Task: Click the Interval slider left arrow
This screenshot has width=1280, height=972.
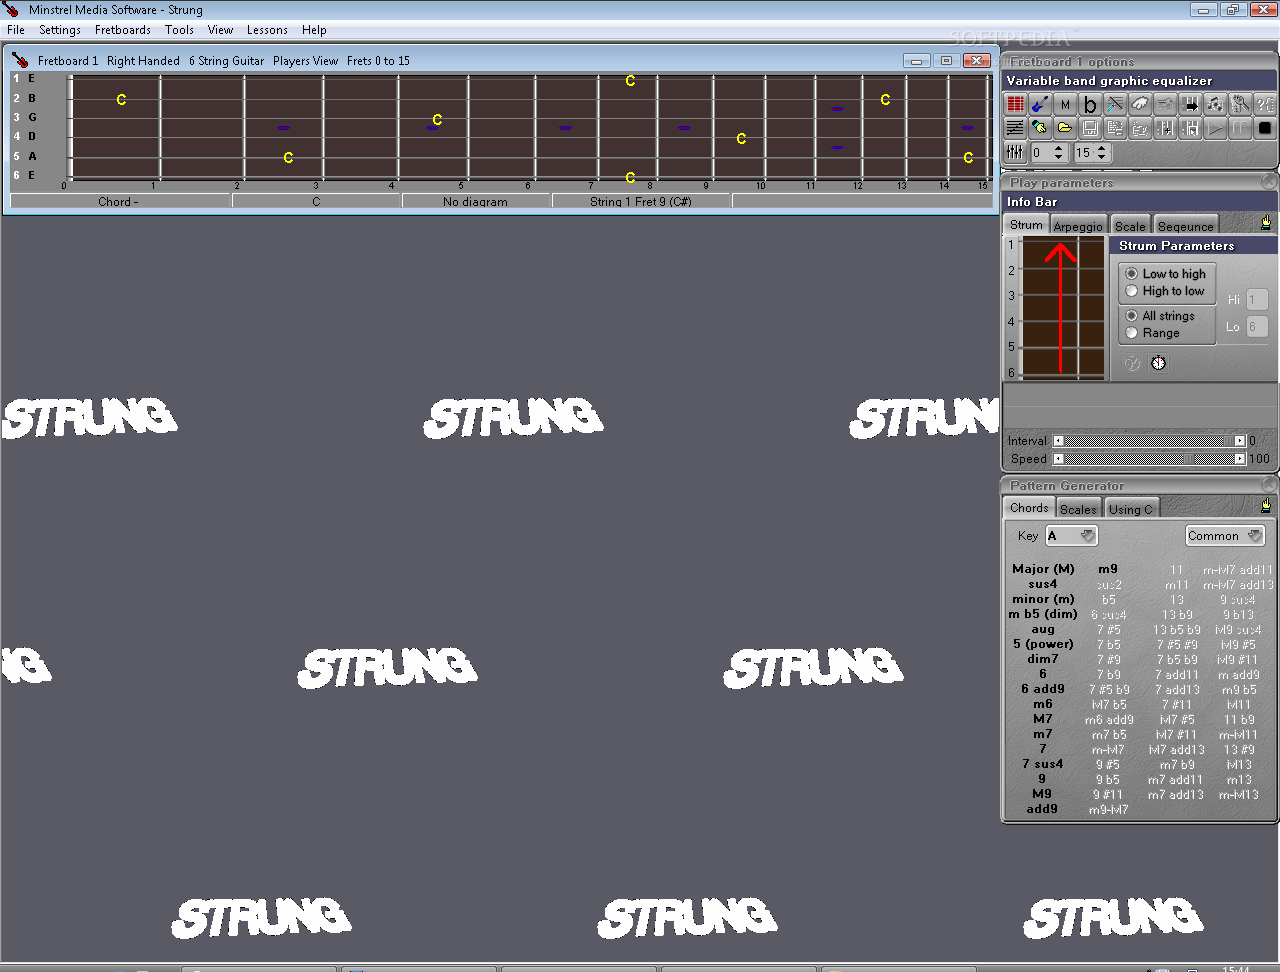Action: (1059, 441)
